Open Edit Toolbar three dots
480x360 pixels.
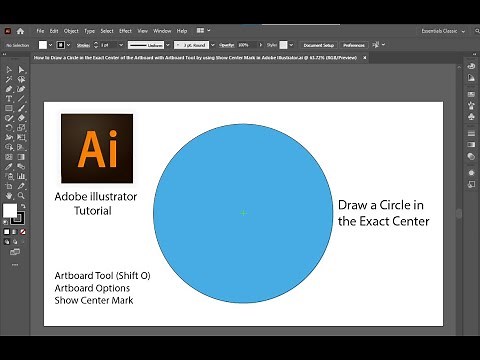[x=15, y=265]
